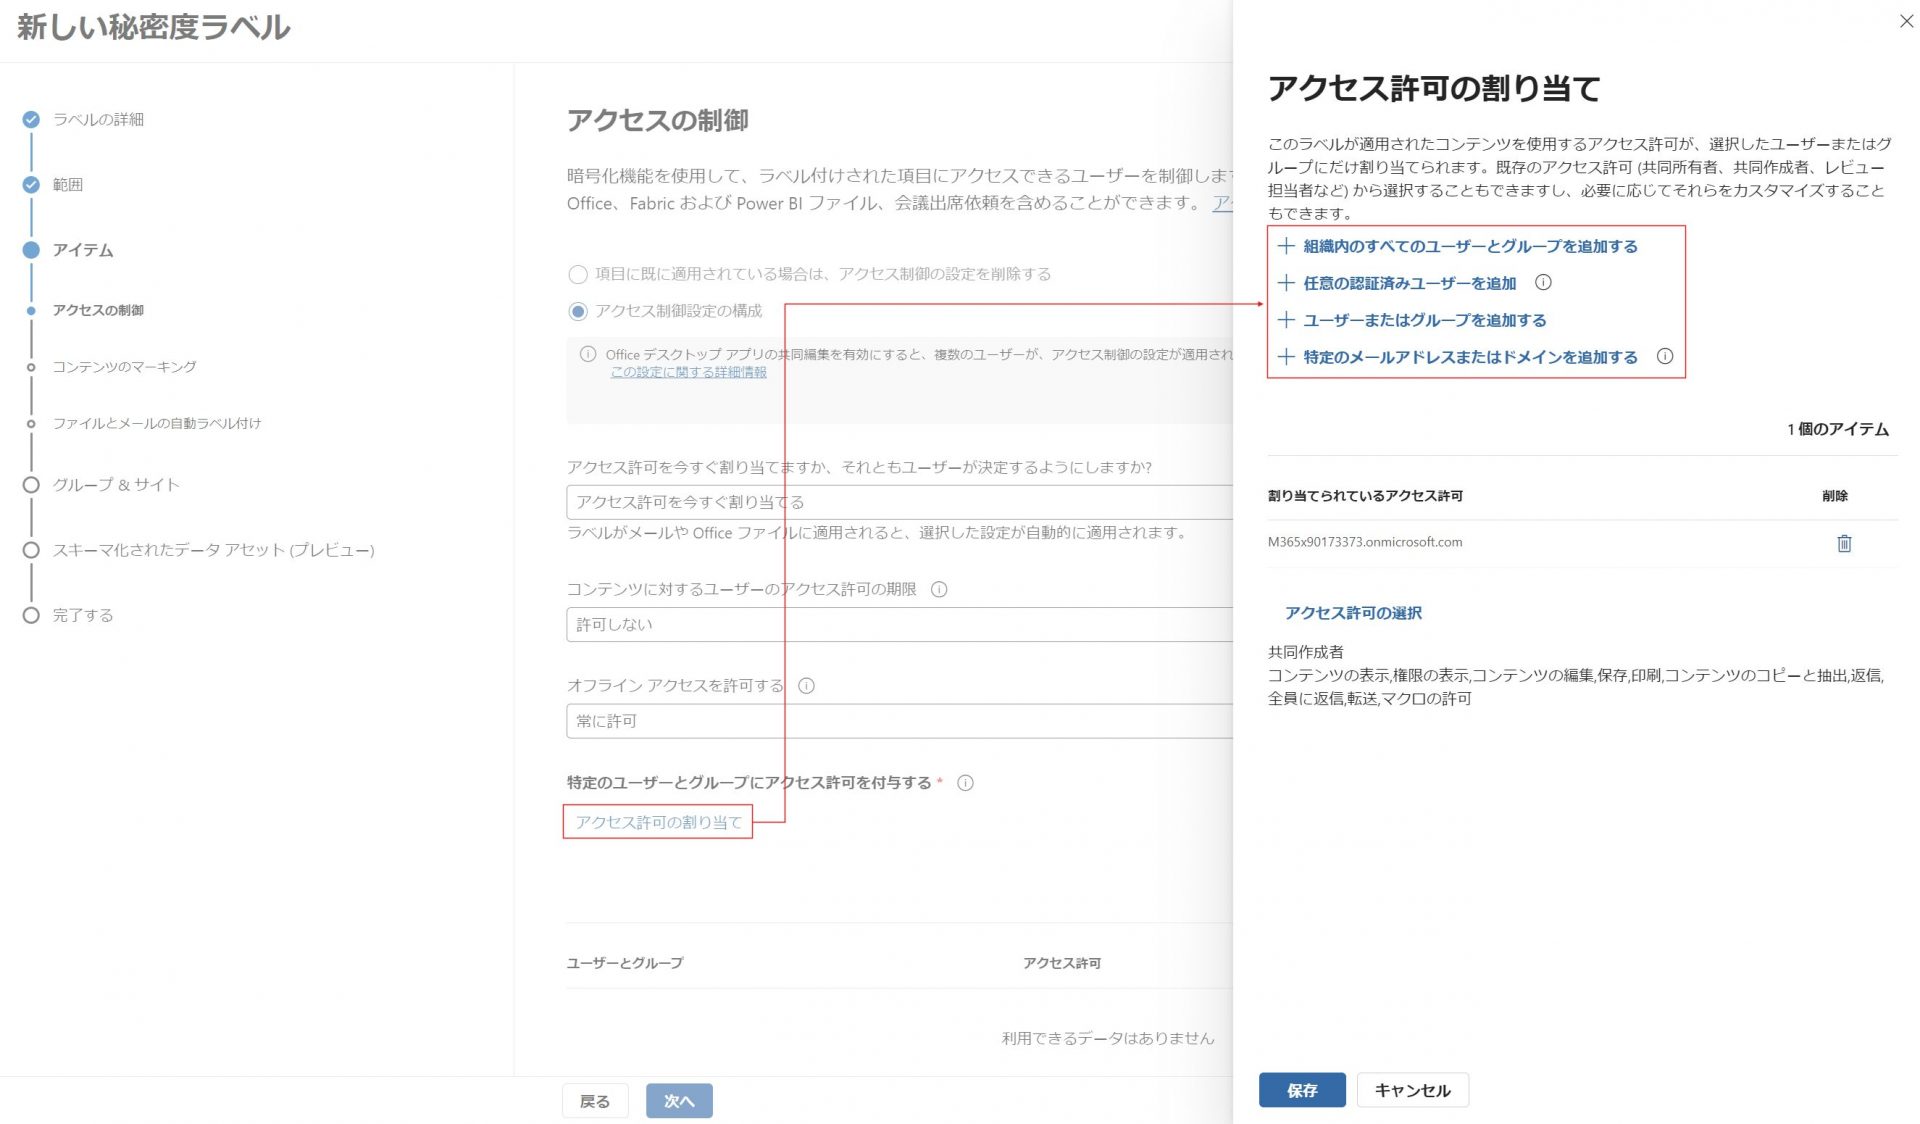Click info icon beside 特定のユーザーとグループにアクセス許可を付与する

coord(965,783)
